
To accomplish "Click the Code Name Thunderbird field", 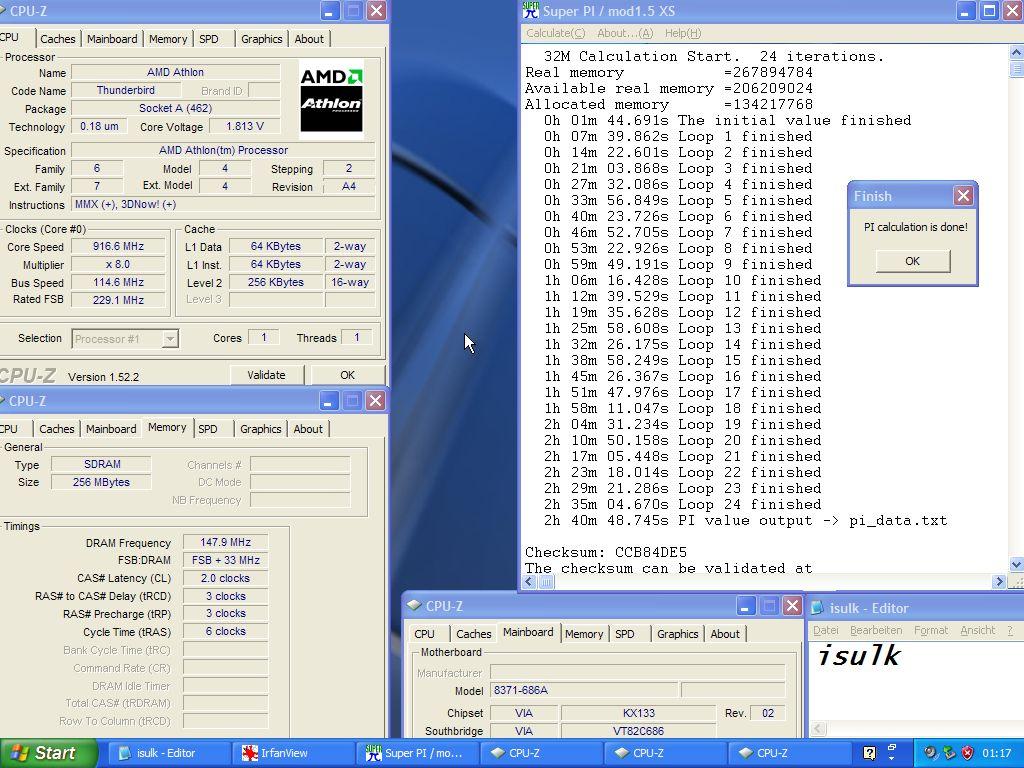I will (125, 90).
